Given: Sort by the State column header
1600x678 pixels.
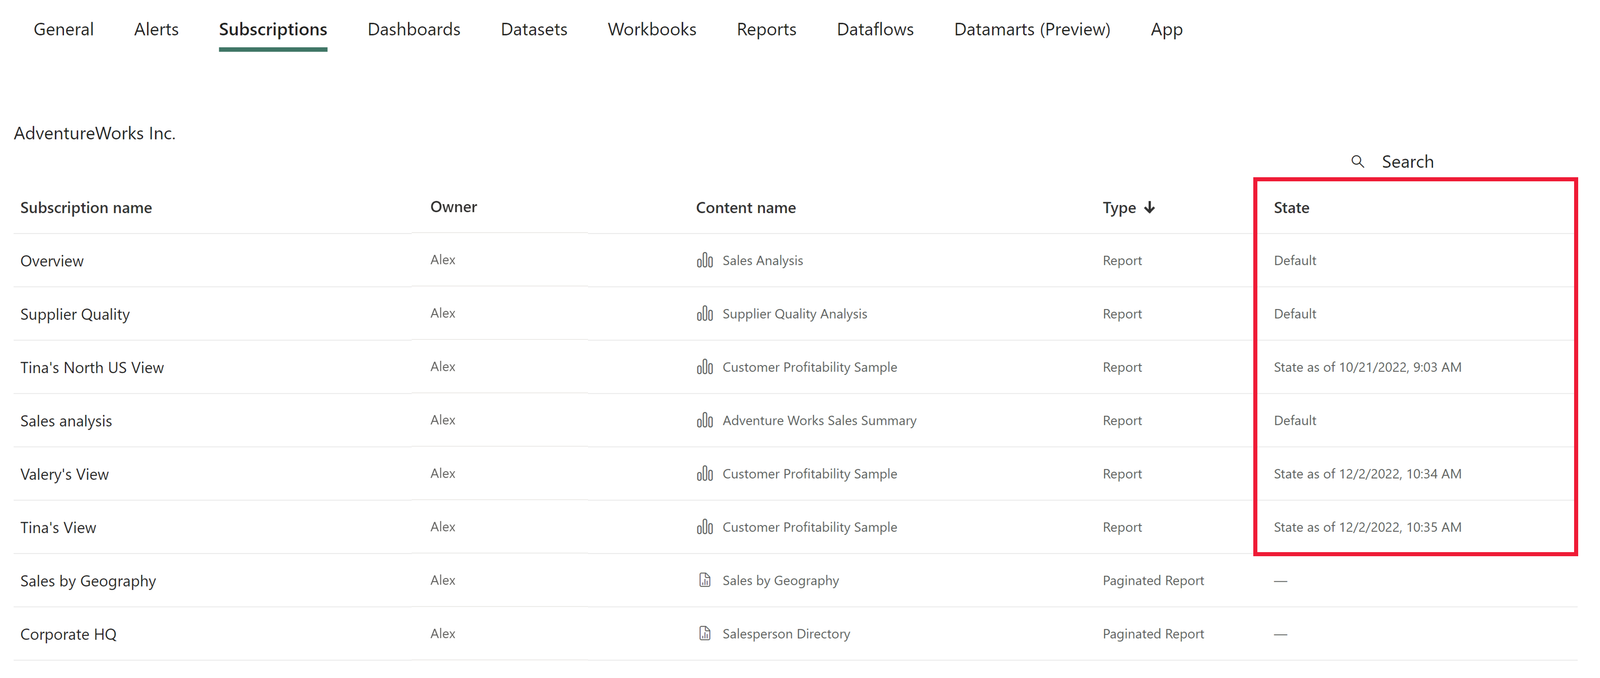Looking at the screenshot, I should 1291,208.
